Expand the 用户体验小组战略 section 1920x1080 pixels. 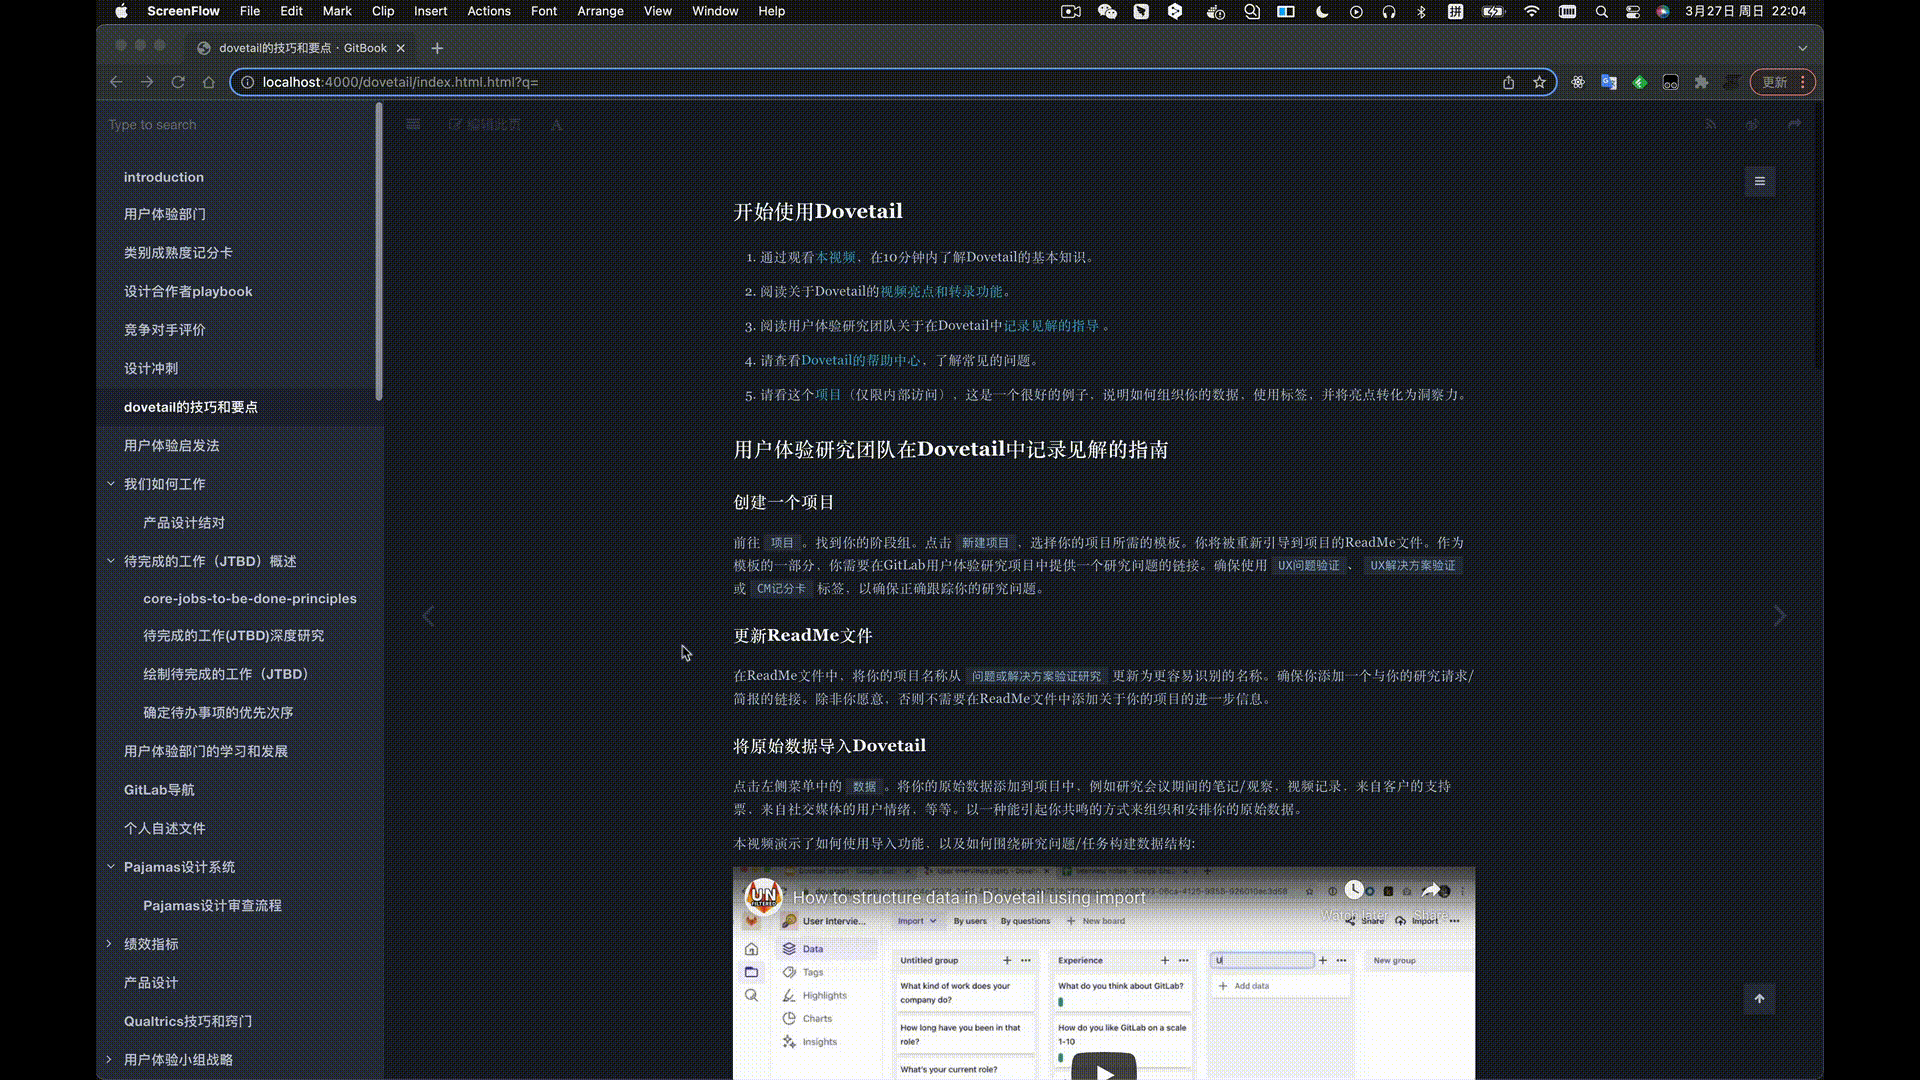(110, 1060)
